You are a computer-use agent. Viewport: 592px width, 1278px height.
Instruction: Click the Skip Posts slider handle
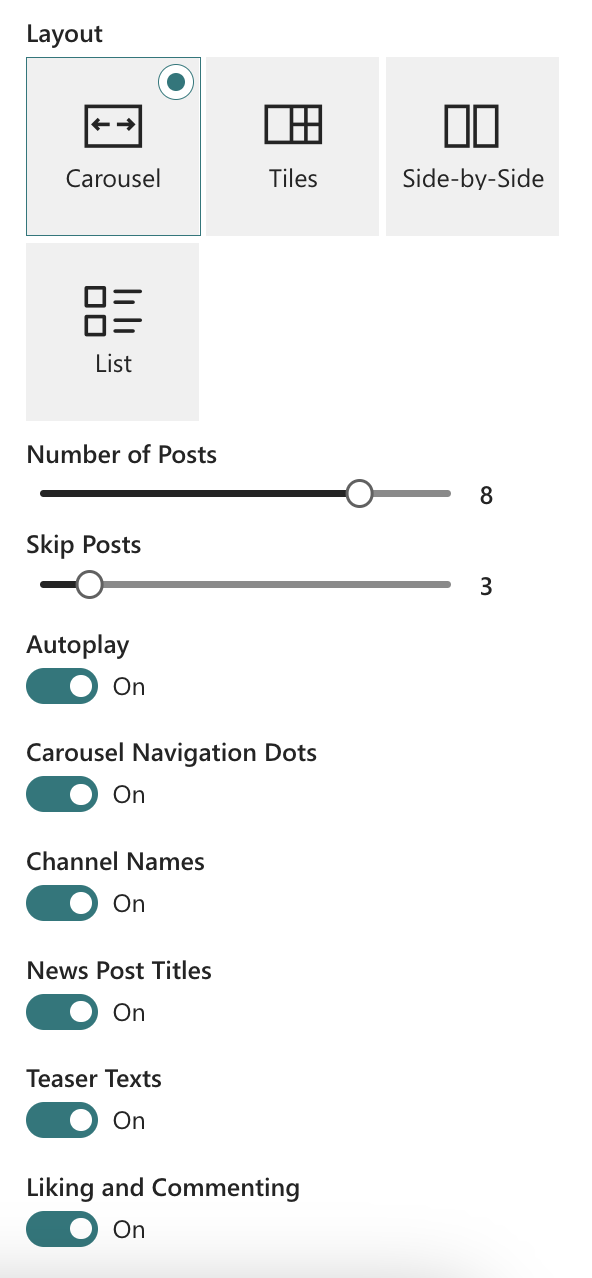(90, 585)
